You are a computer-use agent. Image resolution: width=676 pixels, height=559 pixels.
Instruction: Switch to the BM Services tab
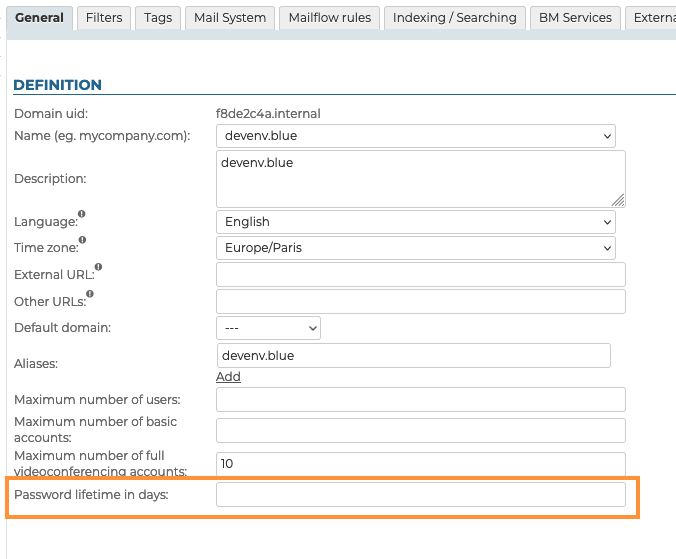click(x=574, y=18)
